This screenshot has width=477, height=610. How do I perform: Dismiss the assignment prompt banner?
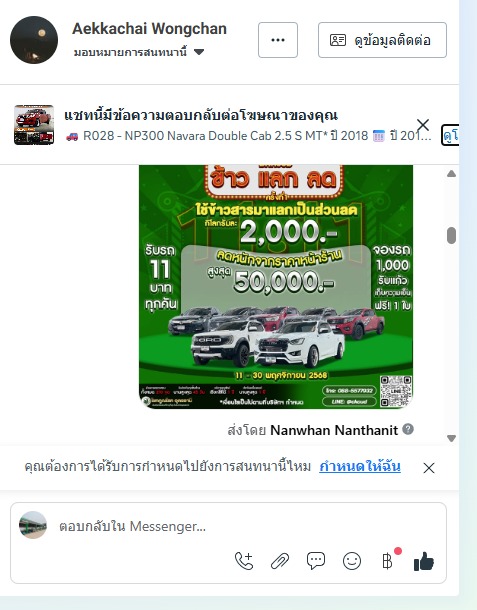pos(429,468)
